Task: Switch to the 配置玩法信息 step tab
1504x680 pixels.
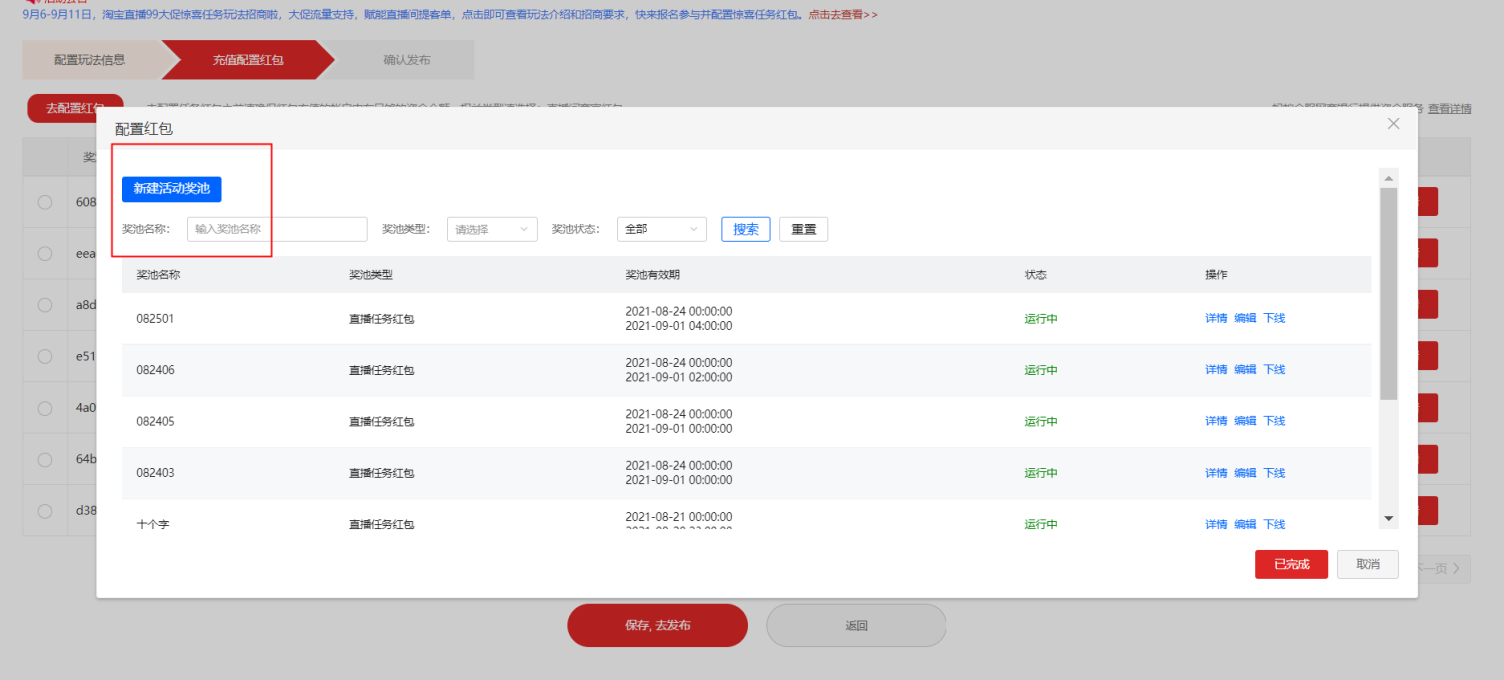Action: click(x=90, y=60)
